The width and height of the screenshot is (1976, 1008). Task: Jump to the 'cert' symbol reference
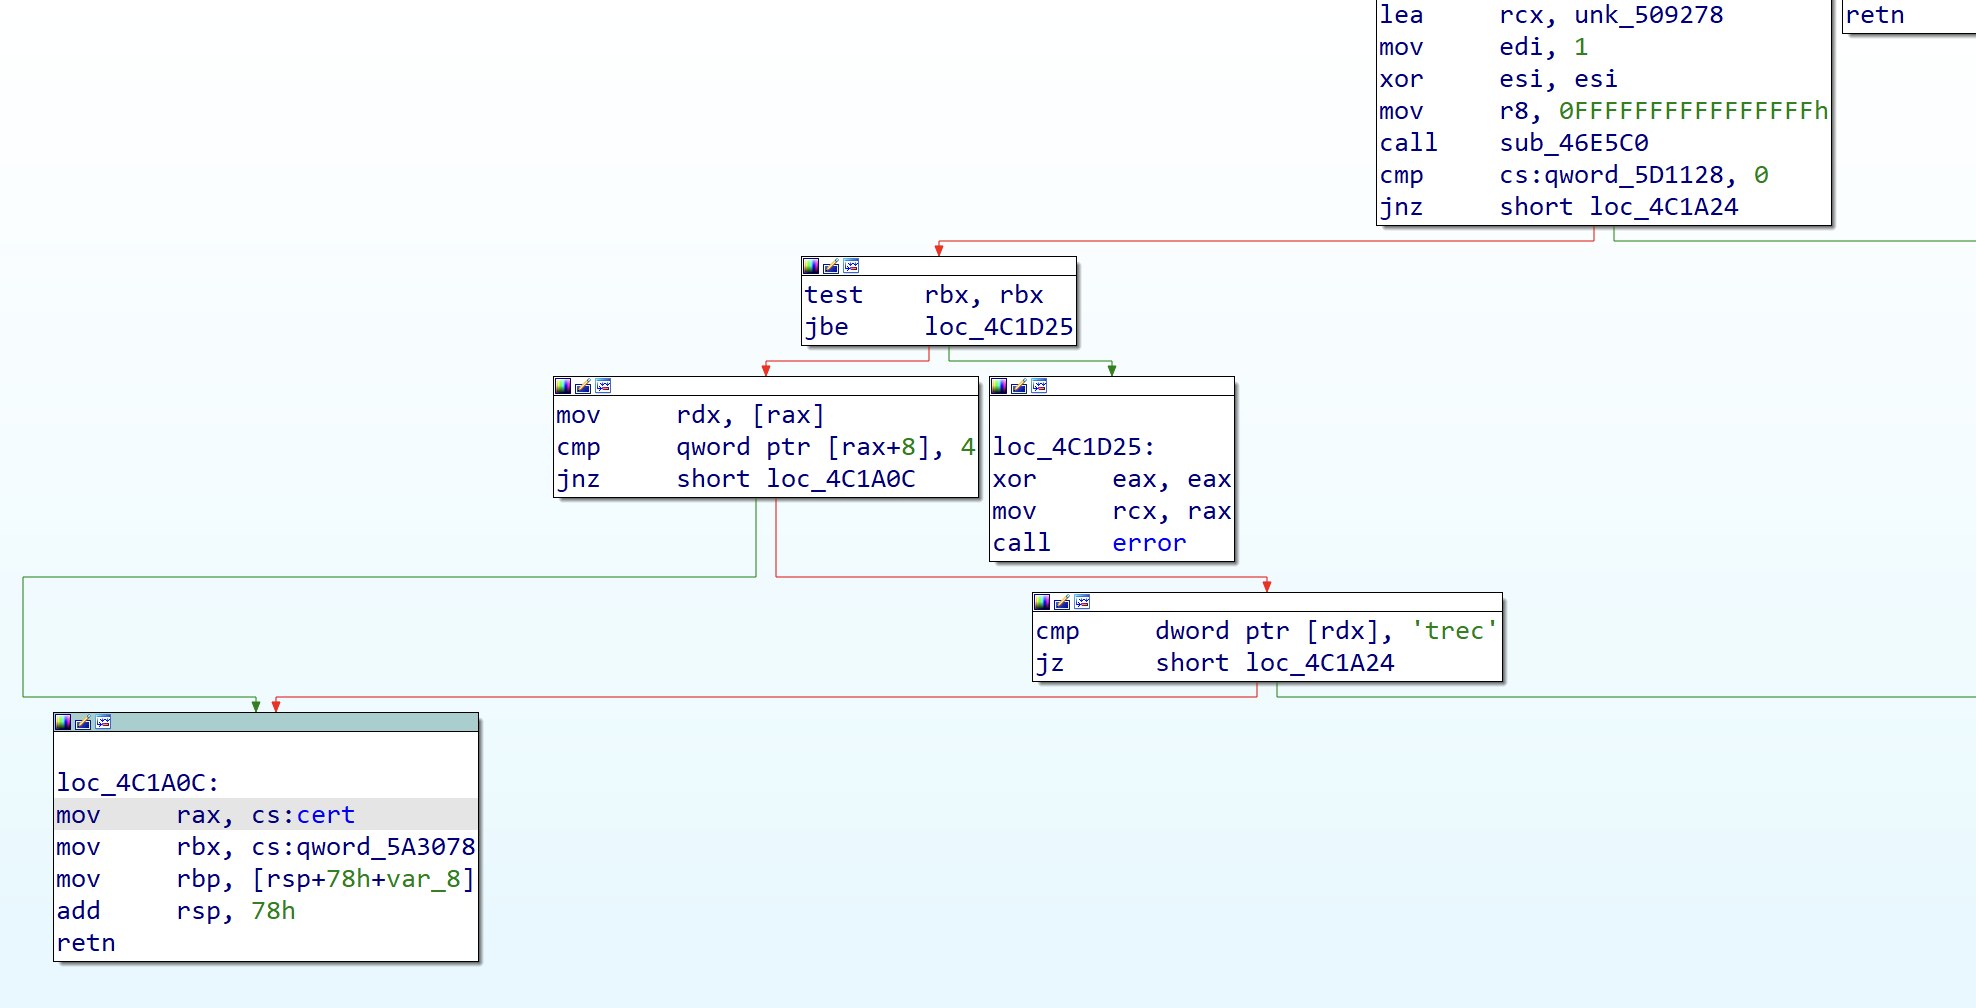[x=325, y=815]
